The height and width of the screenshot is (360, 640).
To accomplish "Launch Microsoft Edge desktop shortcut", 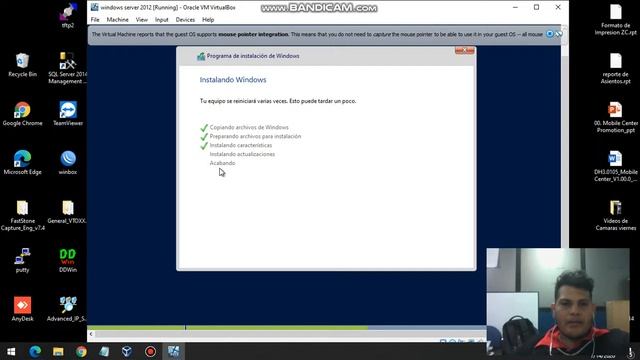I will [x=22, y=162].
